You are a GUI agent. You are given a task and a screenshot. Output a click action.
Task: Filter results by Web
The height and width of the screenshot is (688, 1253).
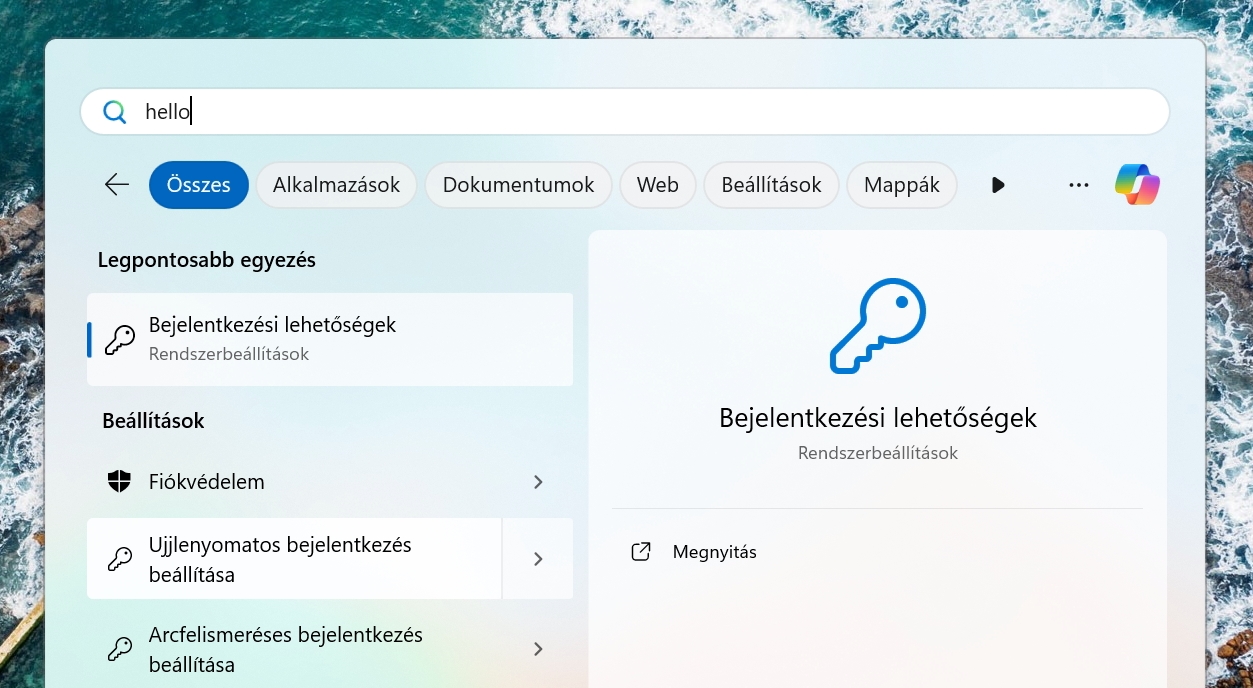click(x=657, y=185)
